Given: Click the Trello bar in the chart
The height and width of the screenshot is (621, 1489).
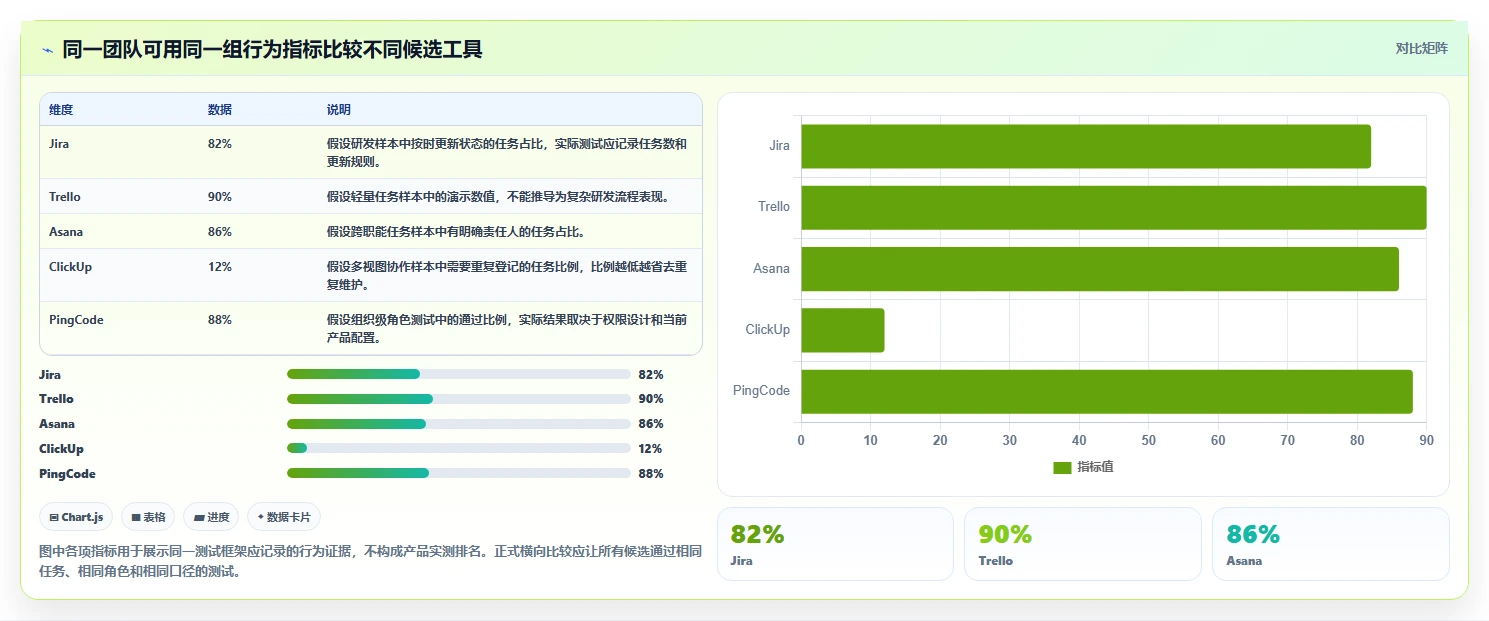Looking at the screenshot, I should 1113,208.
